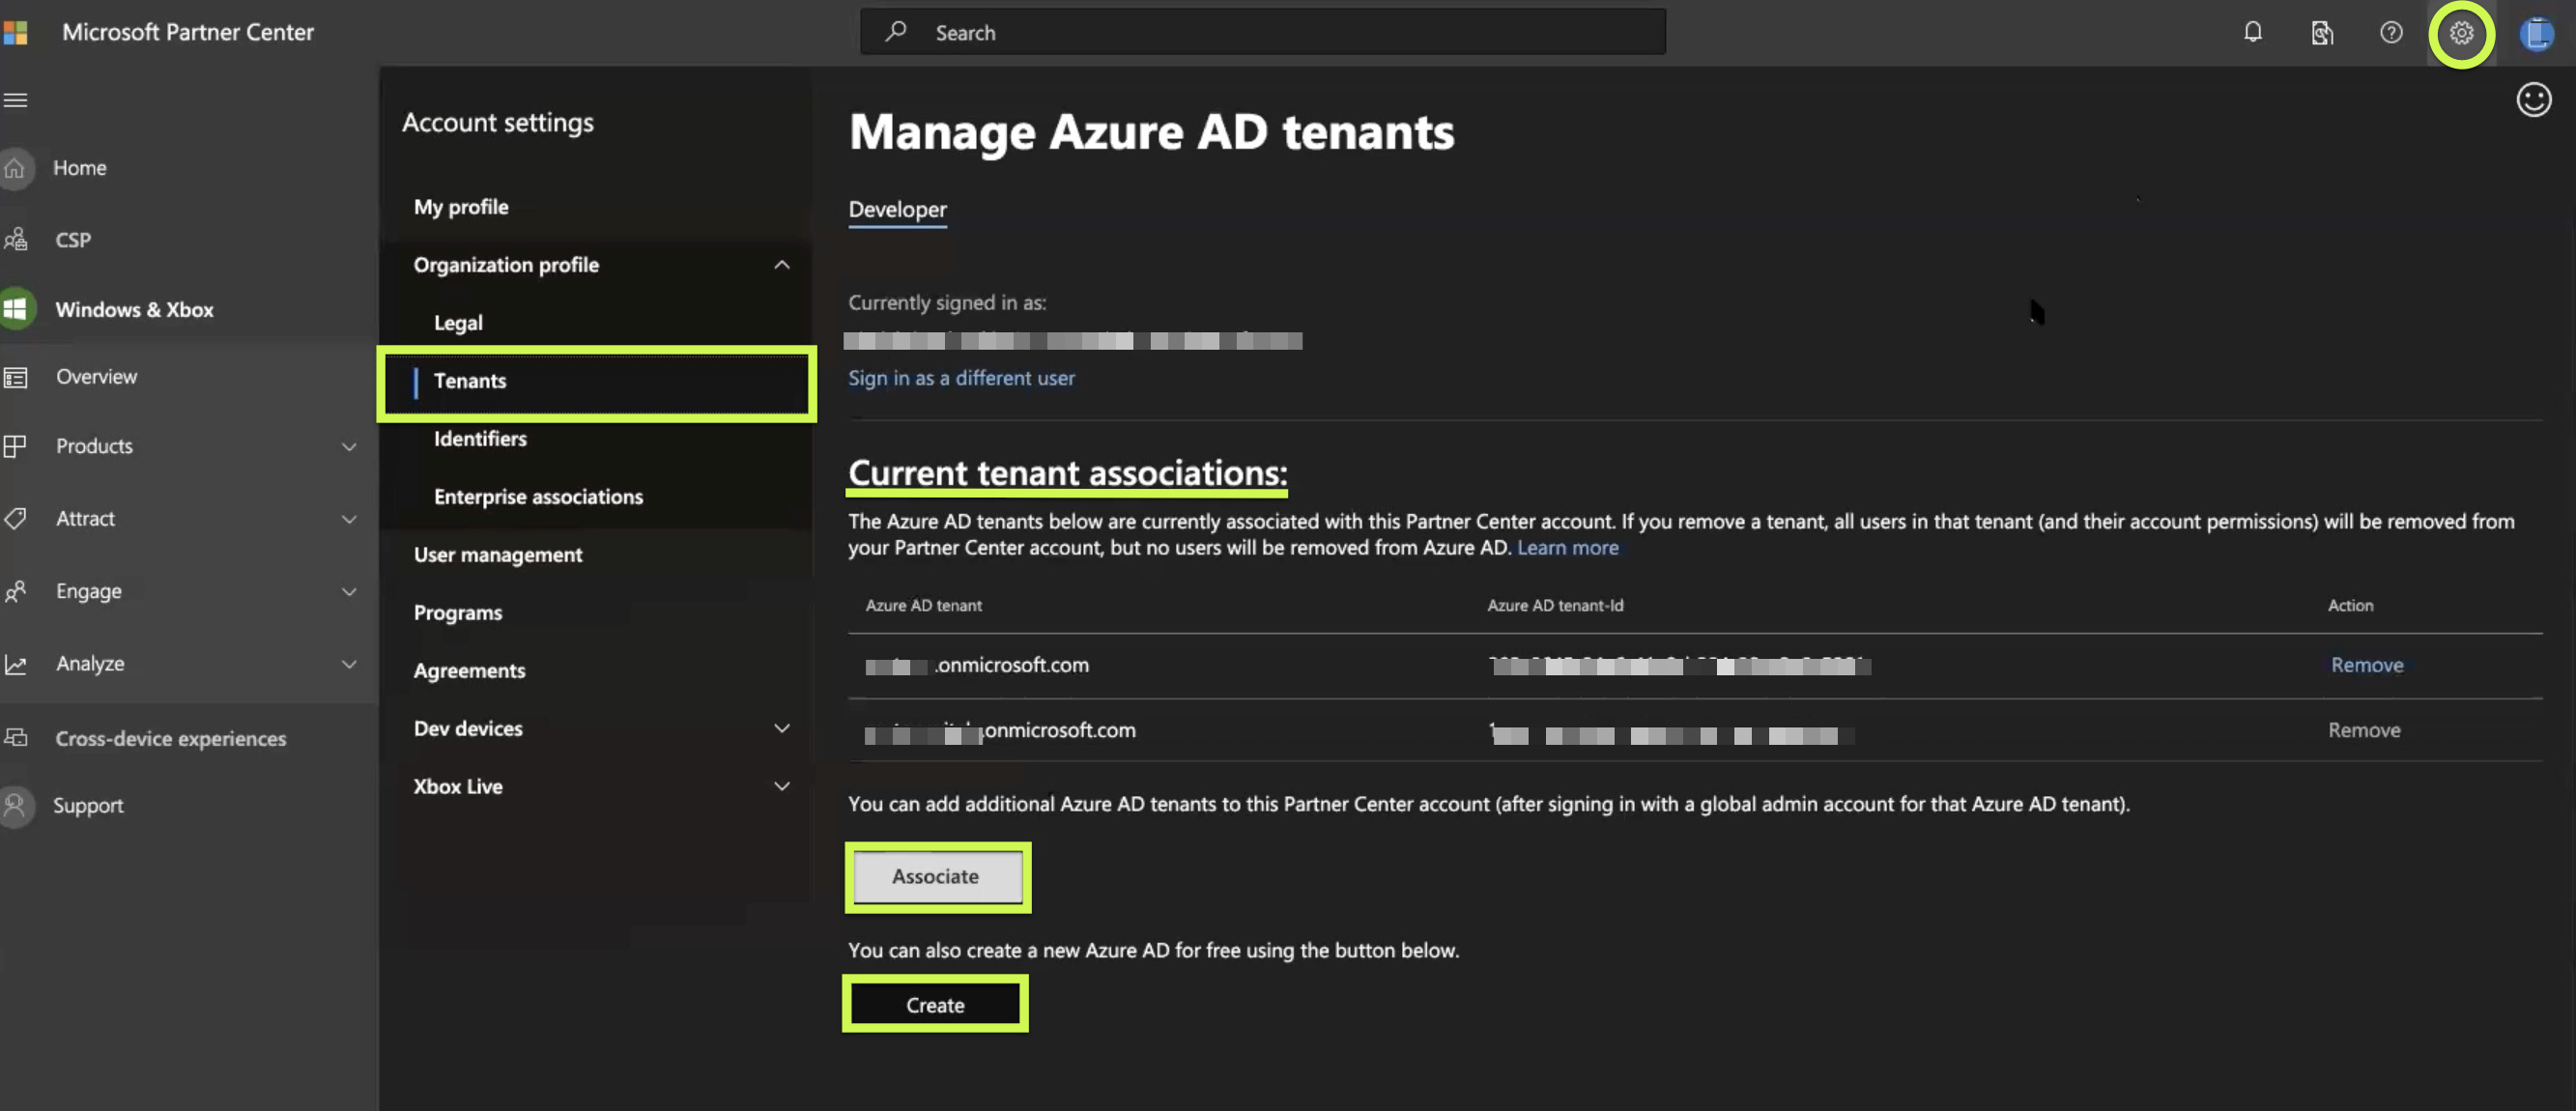The height and width of the screenshot is (1111, 2576).
Task: Expand the Xbox Live chevron
Action: coord(782,786)
